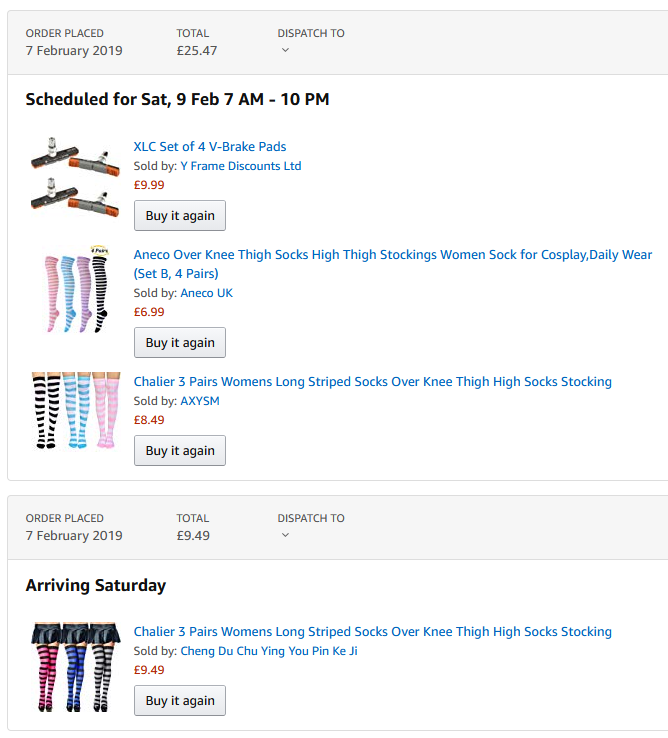Open Aneco four-pair socks product thumbnail

(x=75, y=289)
